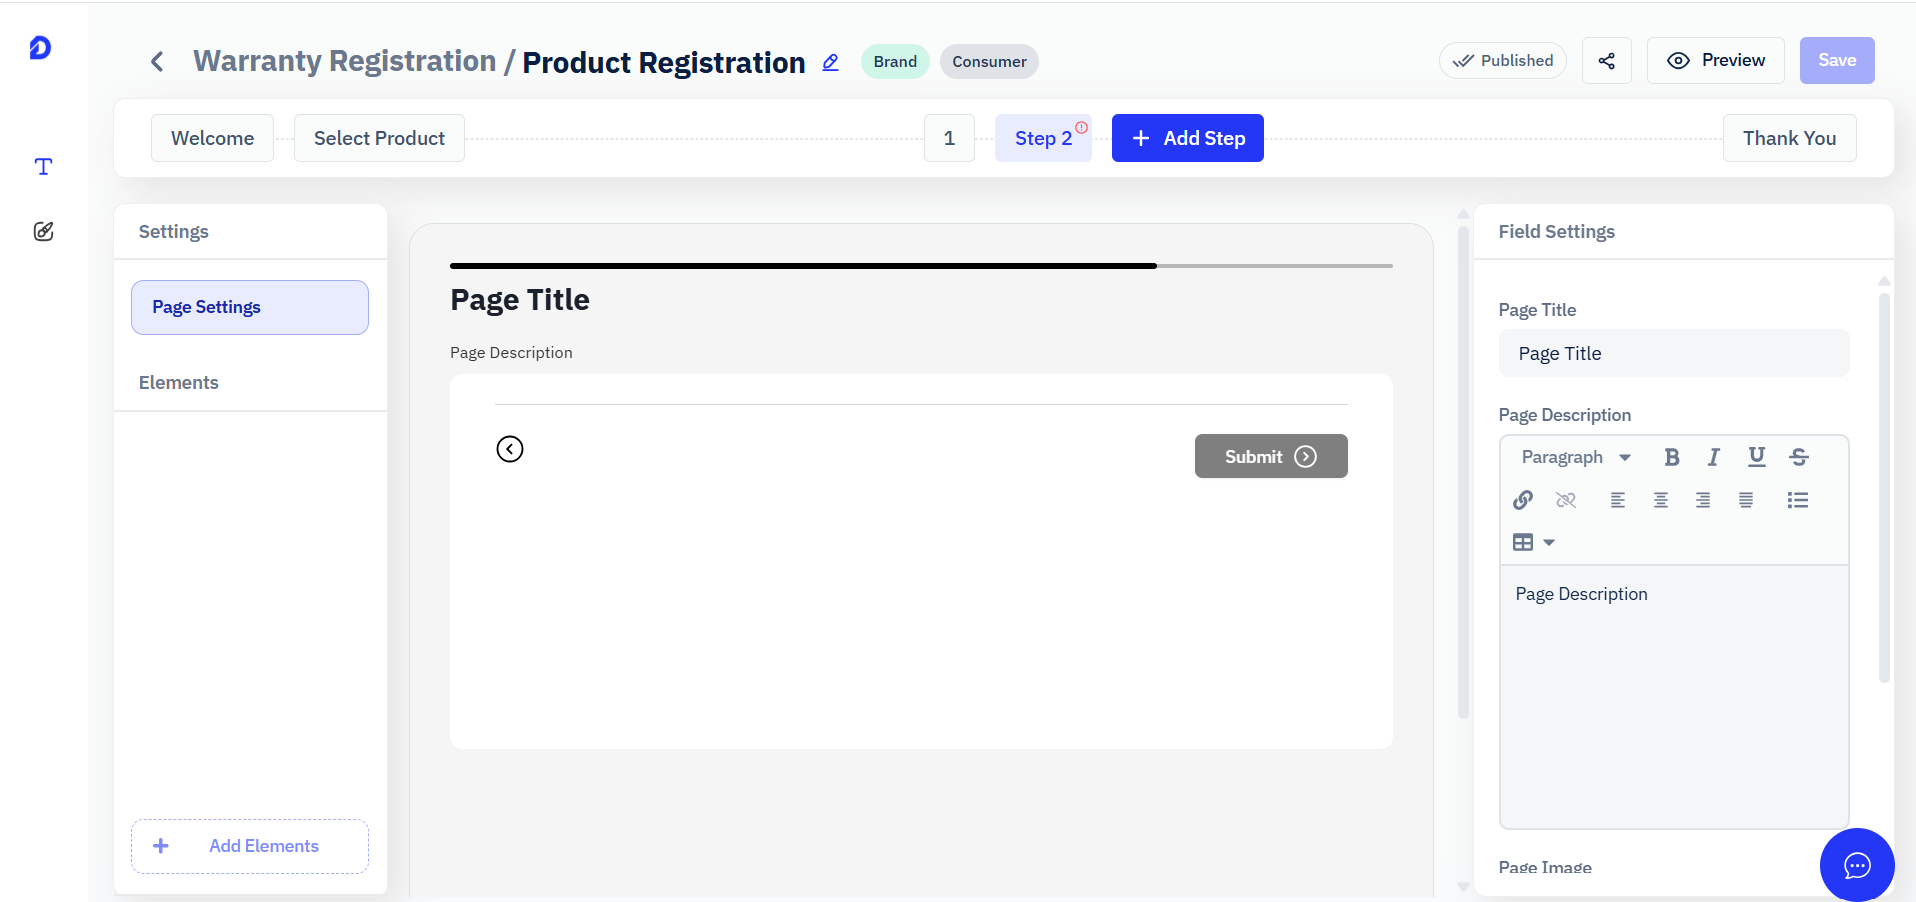Go back using header chevron arrow
The width and height of the screenshot is (1916, 902).
[x=157, y=62]
